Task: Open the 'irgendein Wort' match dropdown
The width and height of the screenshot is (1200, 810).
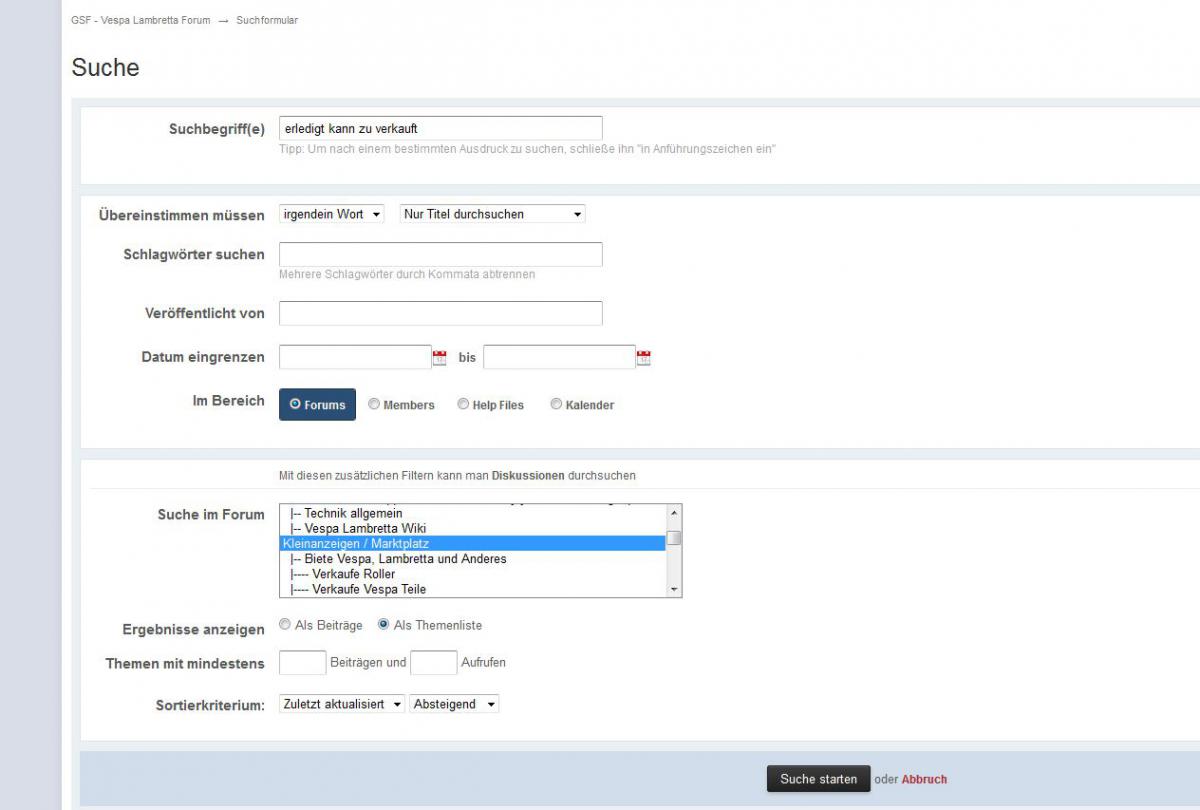Action: [332, 214]
